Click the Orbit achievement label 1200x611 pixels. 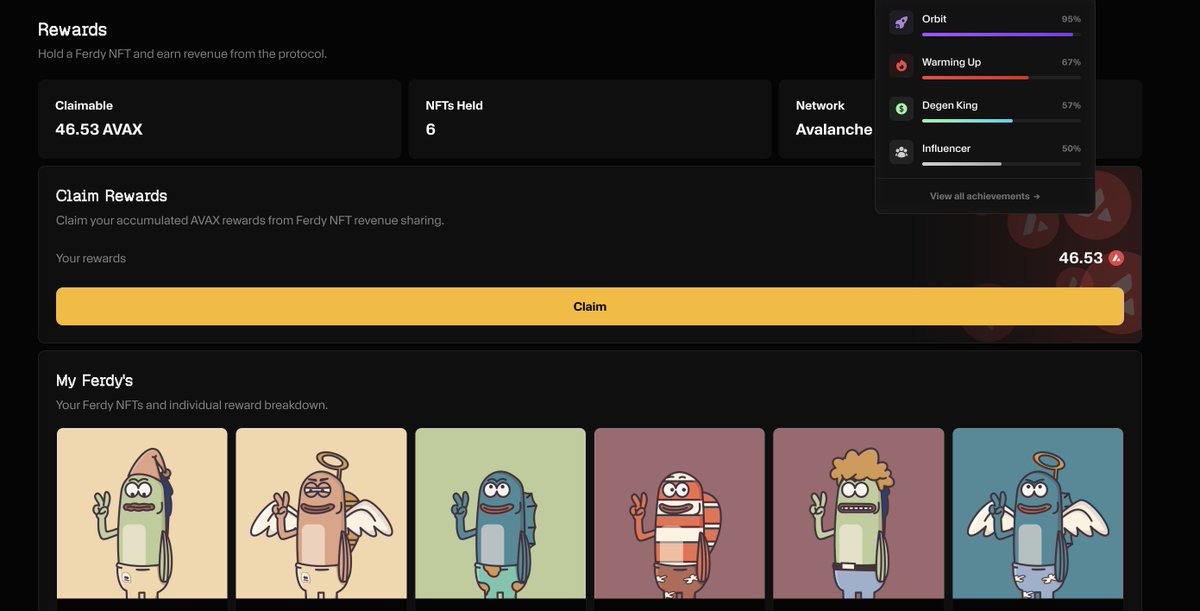pos(934,19)
